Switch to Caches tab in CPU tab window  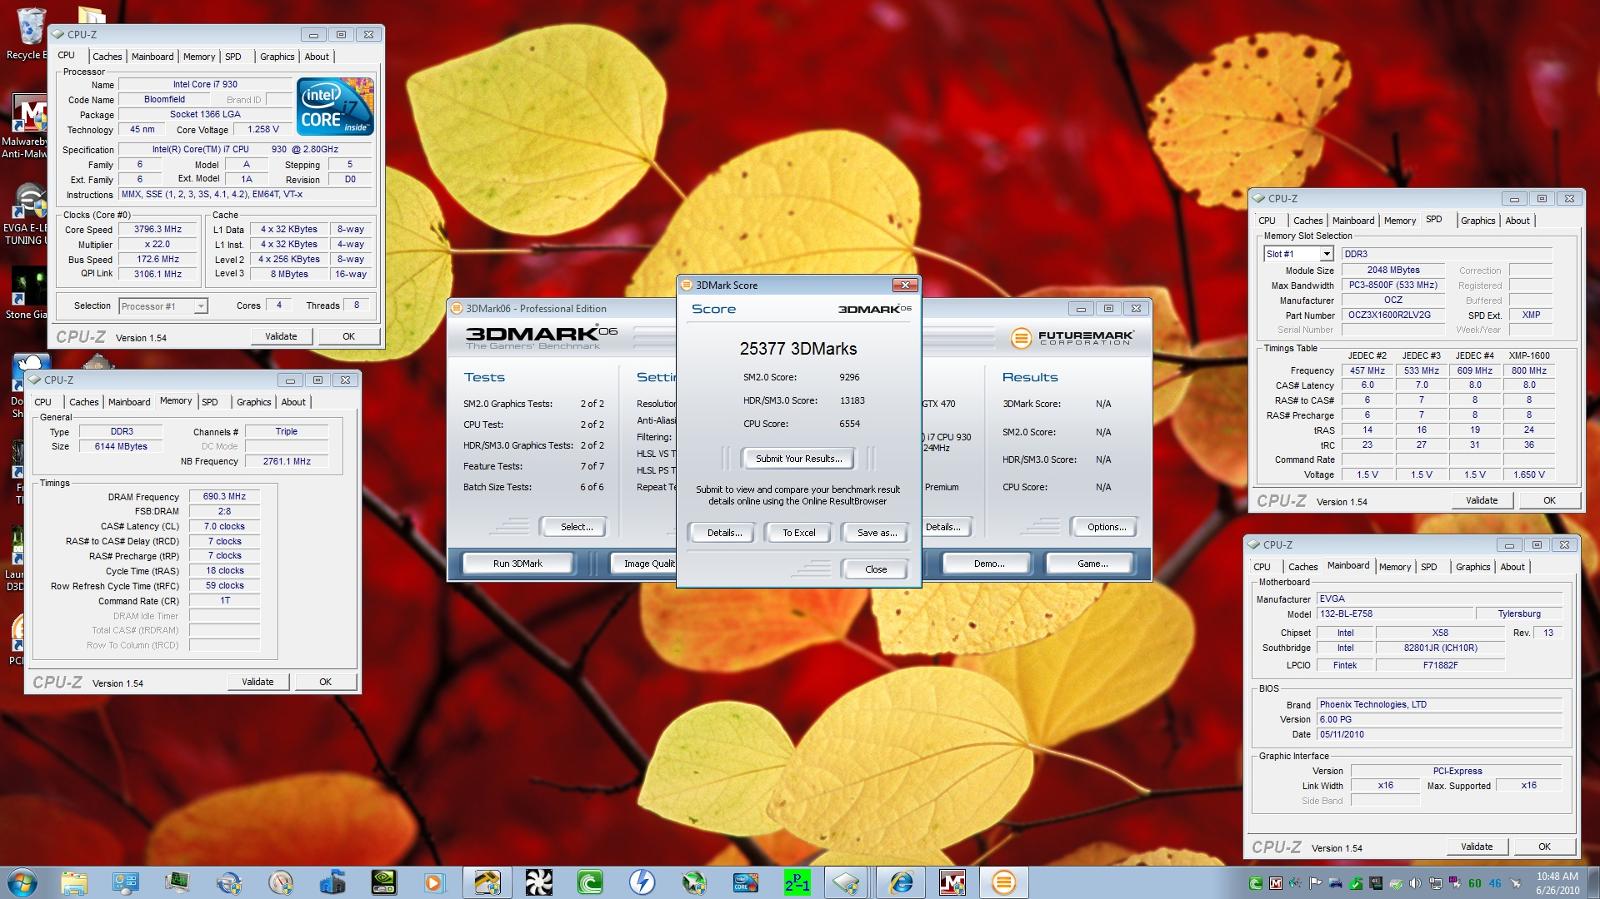(107, 57)
